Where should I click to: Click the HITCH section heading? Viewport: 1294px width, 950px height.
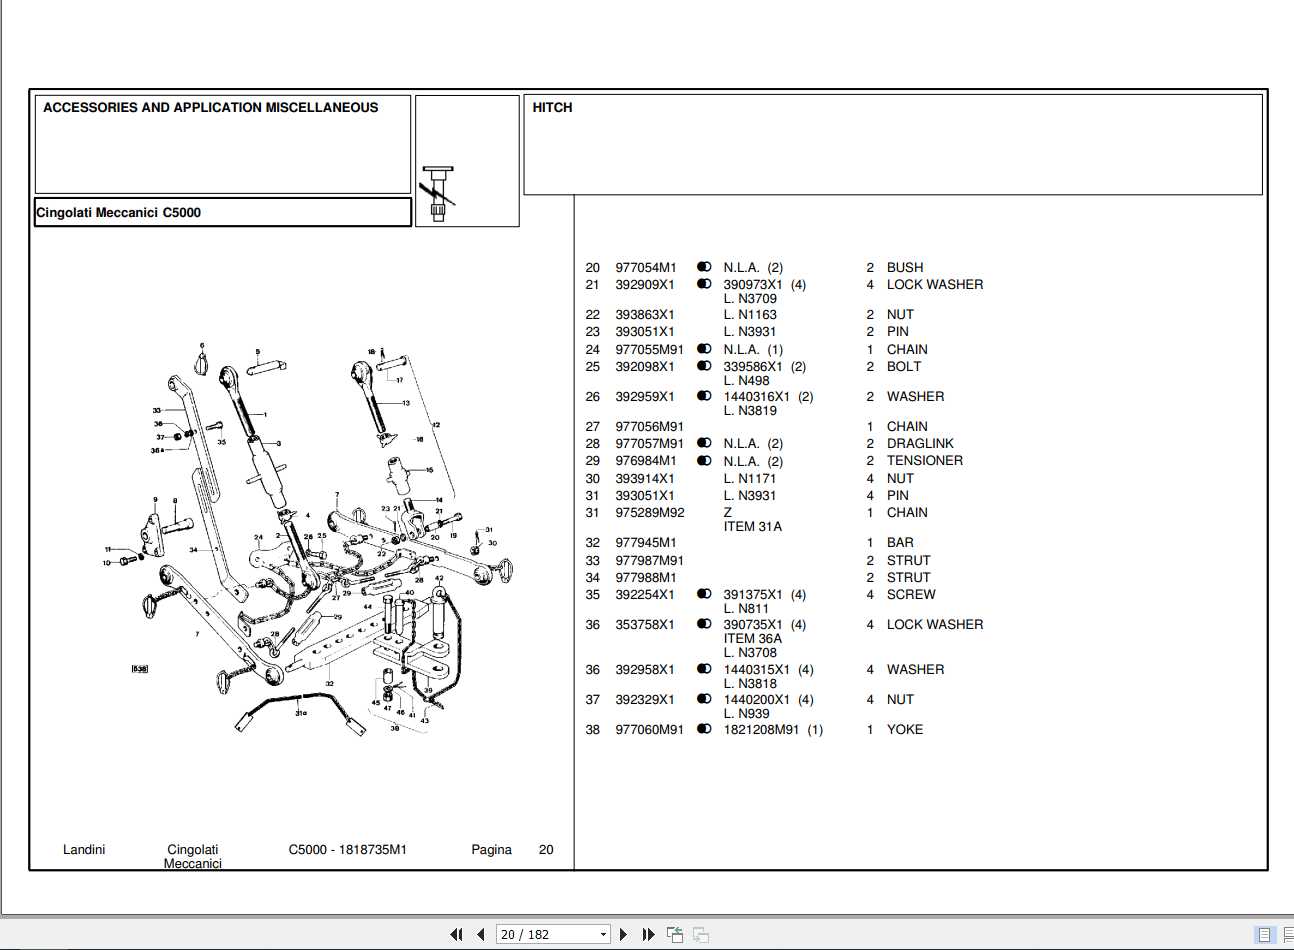[x=551, y=107]
